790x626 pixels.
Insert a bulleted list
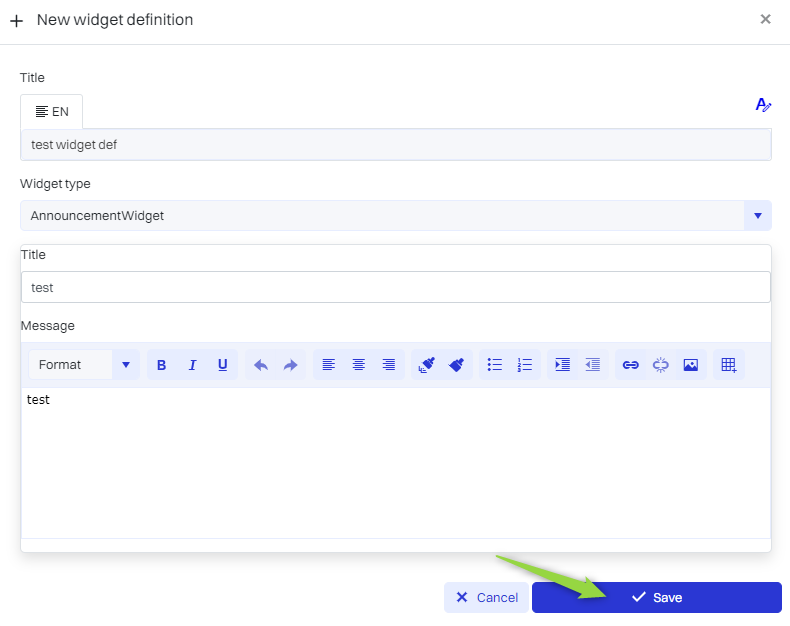[x=495, y=365]
